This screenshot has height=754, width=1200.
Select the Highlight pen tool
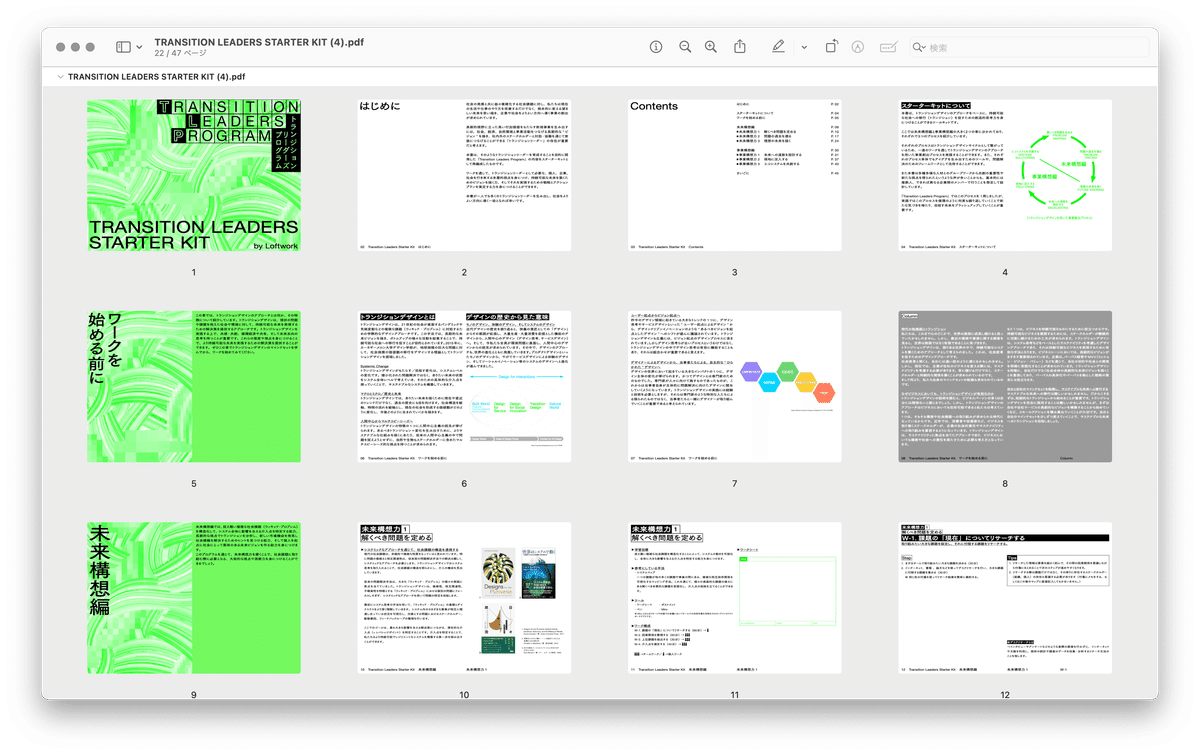[779, 47]
